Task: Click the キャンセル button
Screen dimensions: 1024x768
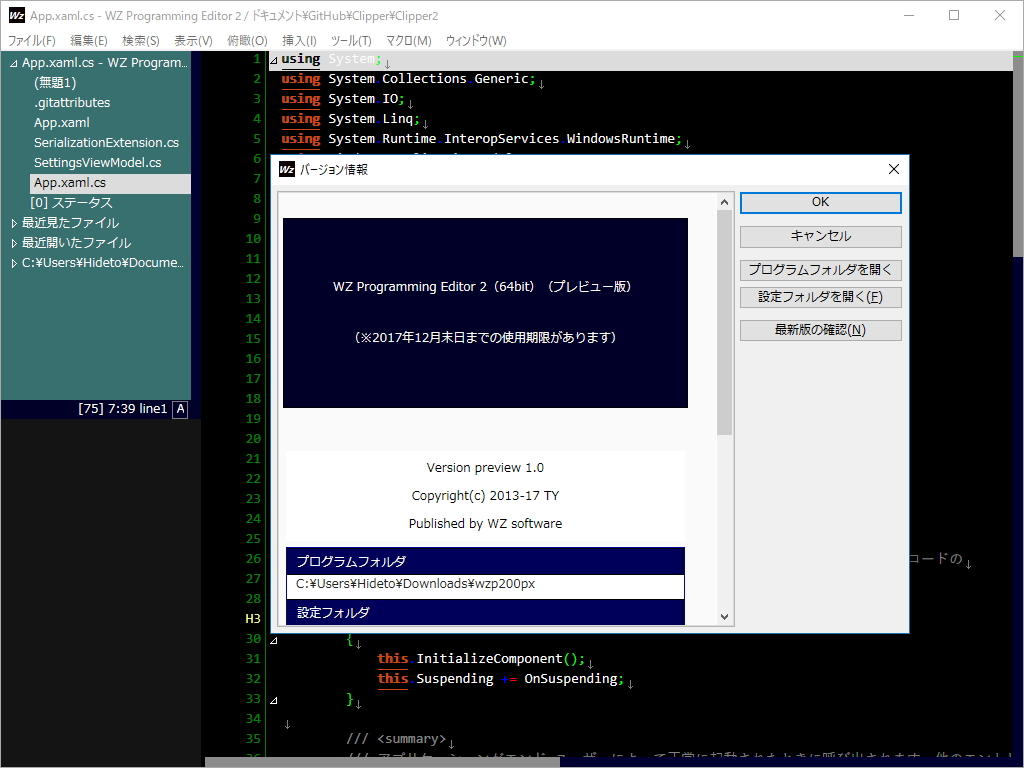Action: tap(820, 236)
